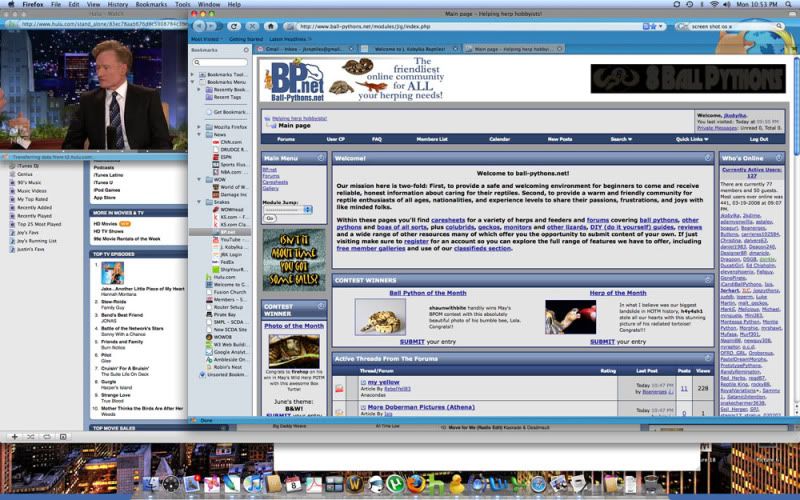800x500 pixels.
Task: Open the Photo of the Month link
Action: 294,326
